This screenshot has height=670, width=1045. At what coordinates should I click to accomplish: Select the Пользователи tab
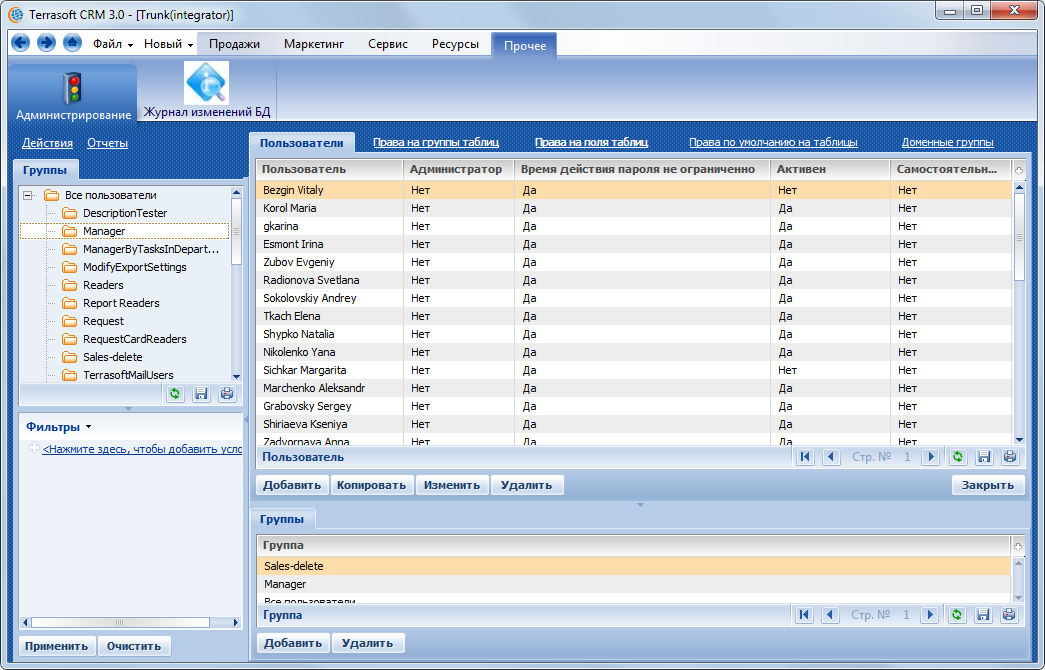click(301, 143)
